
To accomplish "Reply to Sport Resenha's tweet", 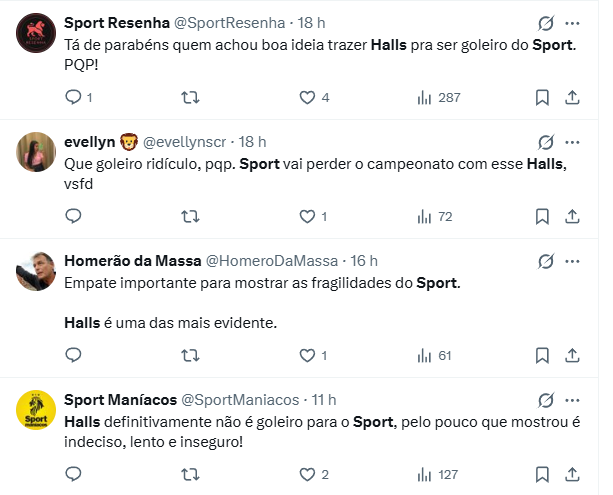I will pyautogui.click(x=73, y=97).
